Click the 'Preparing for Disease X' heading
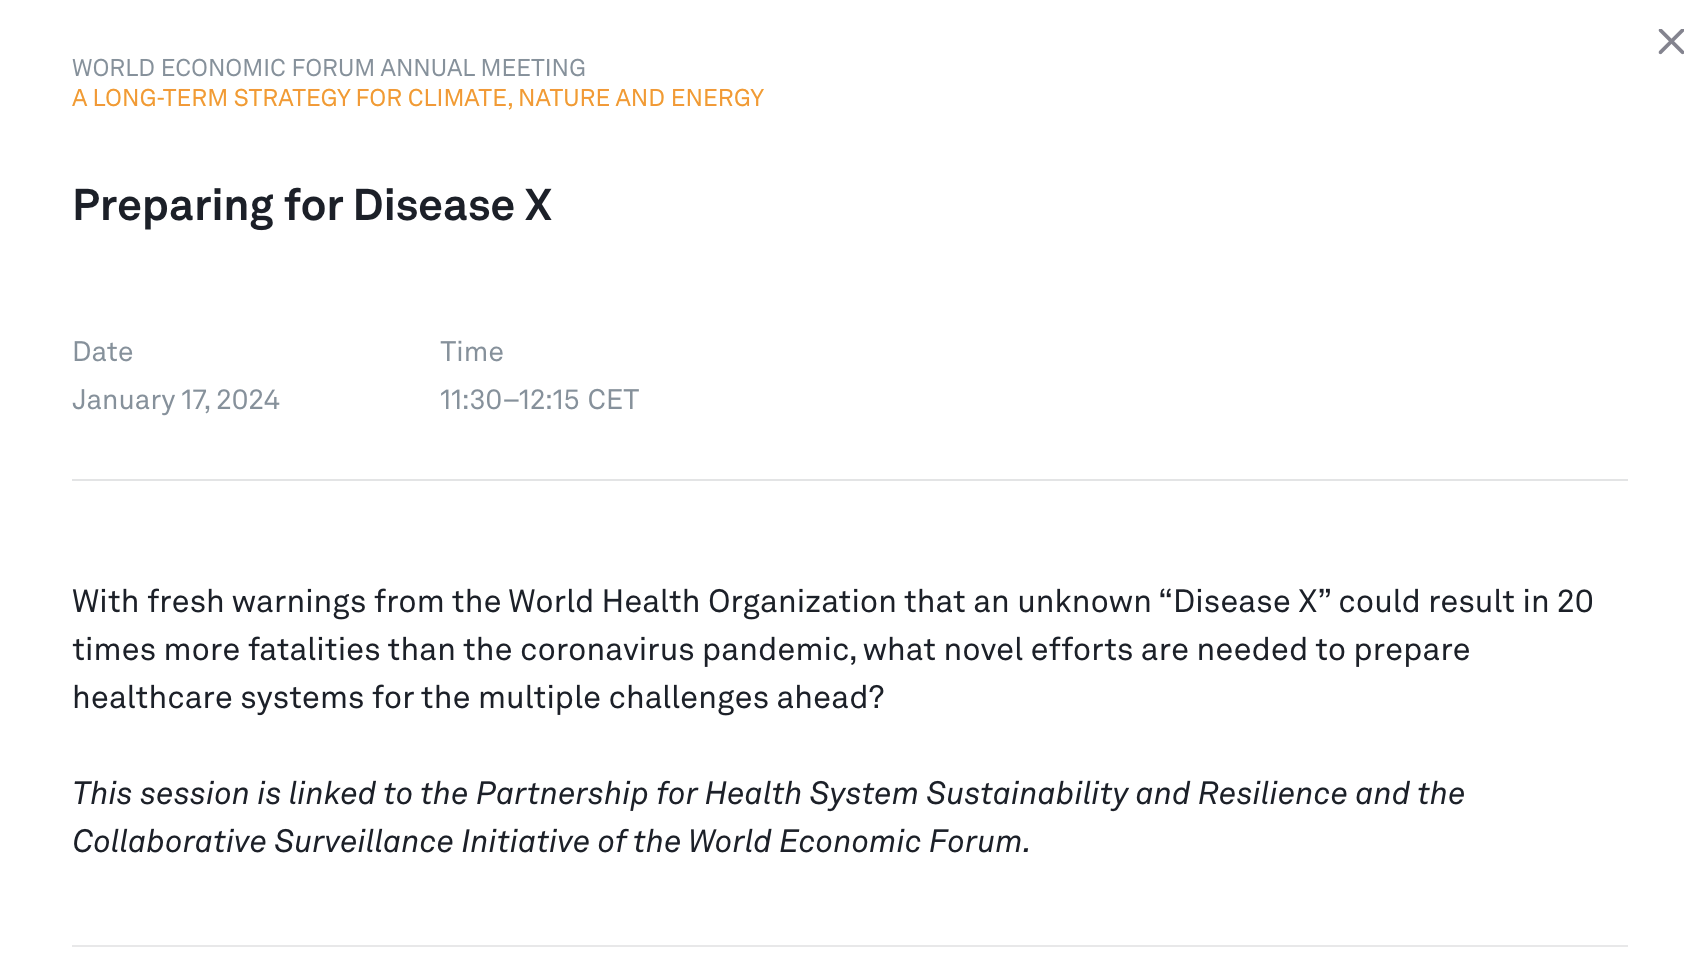 pos(312,206)
